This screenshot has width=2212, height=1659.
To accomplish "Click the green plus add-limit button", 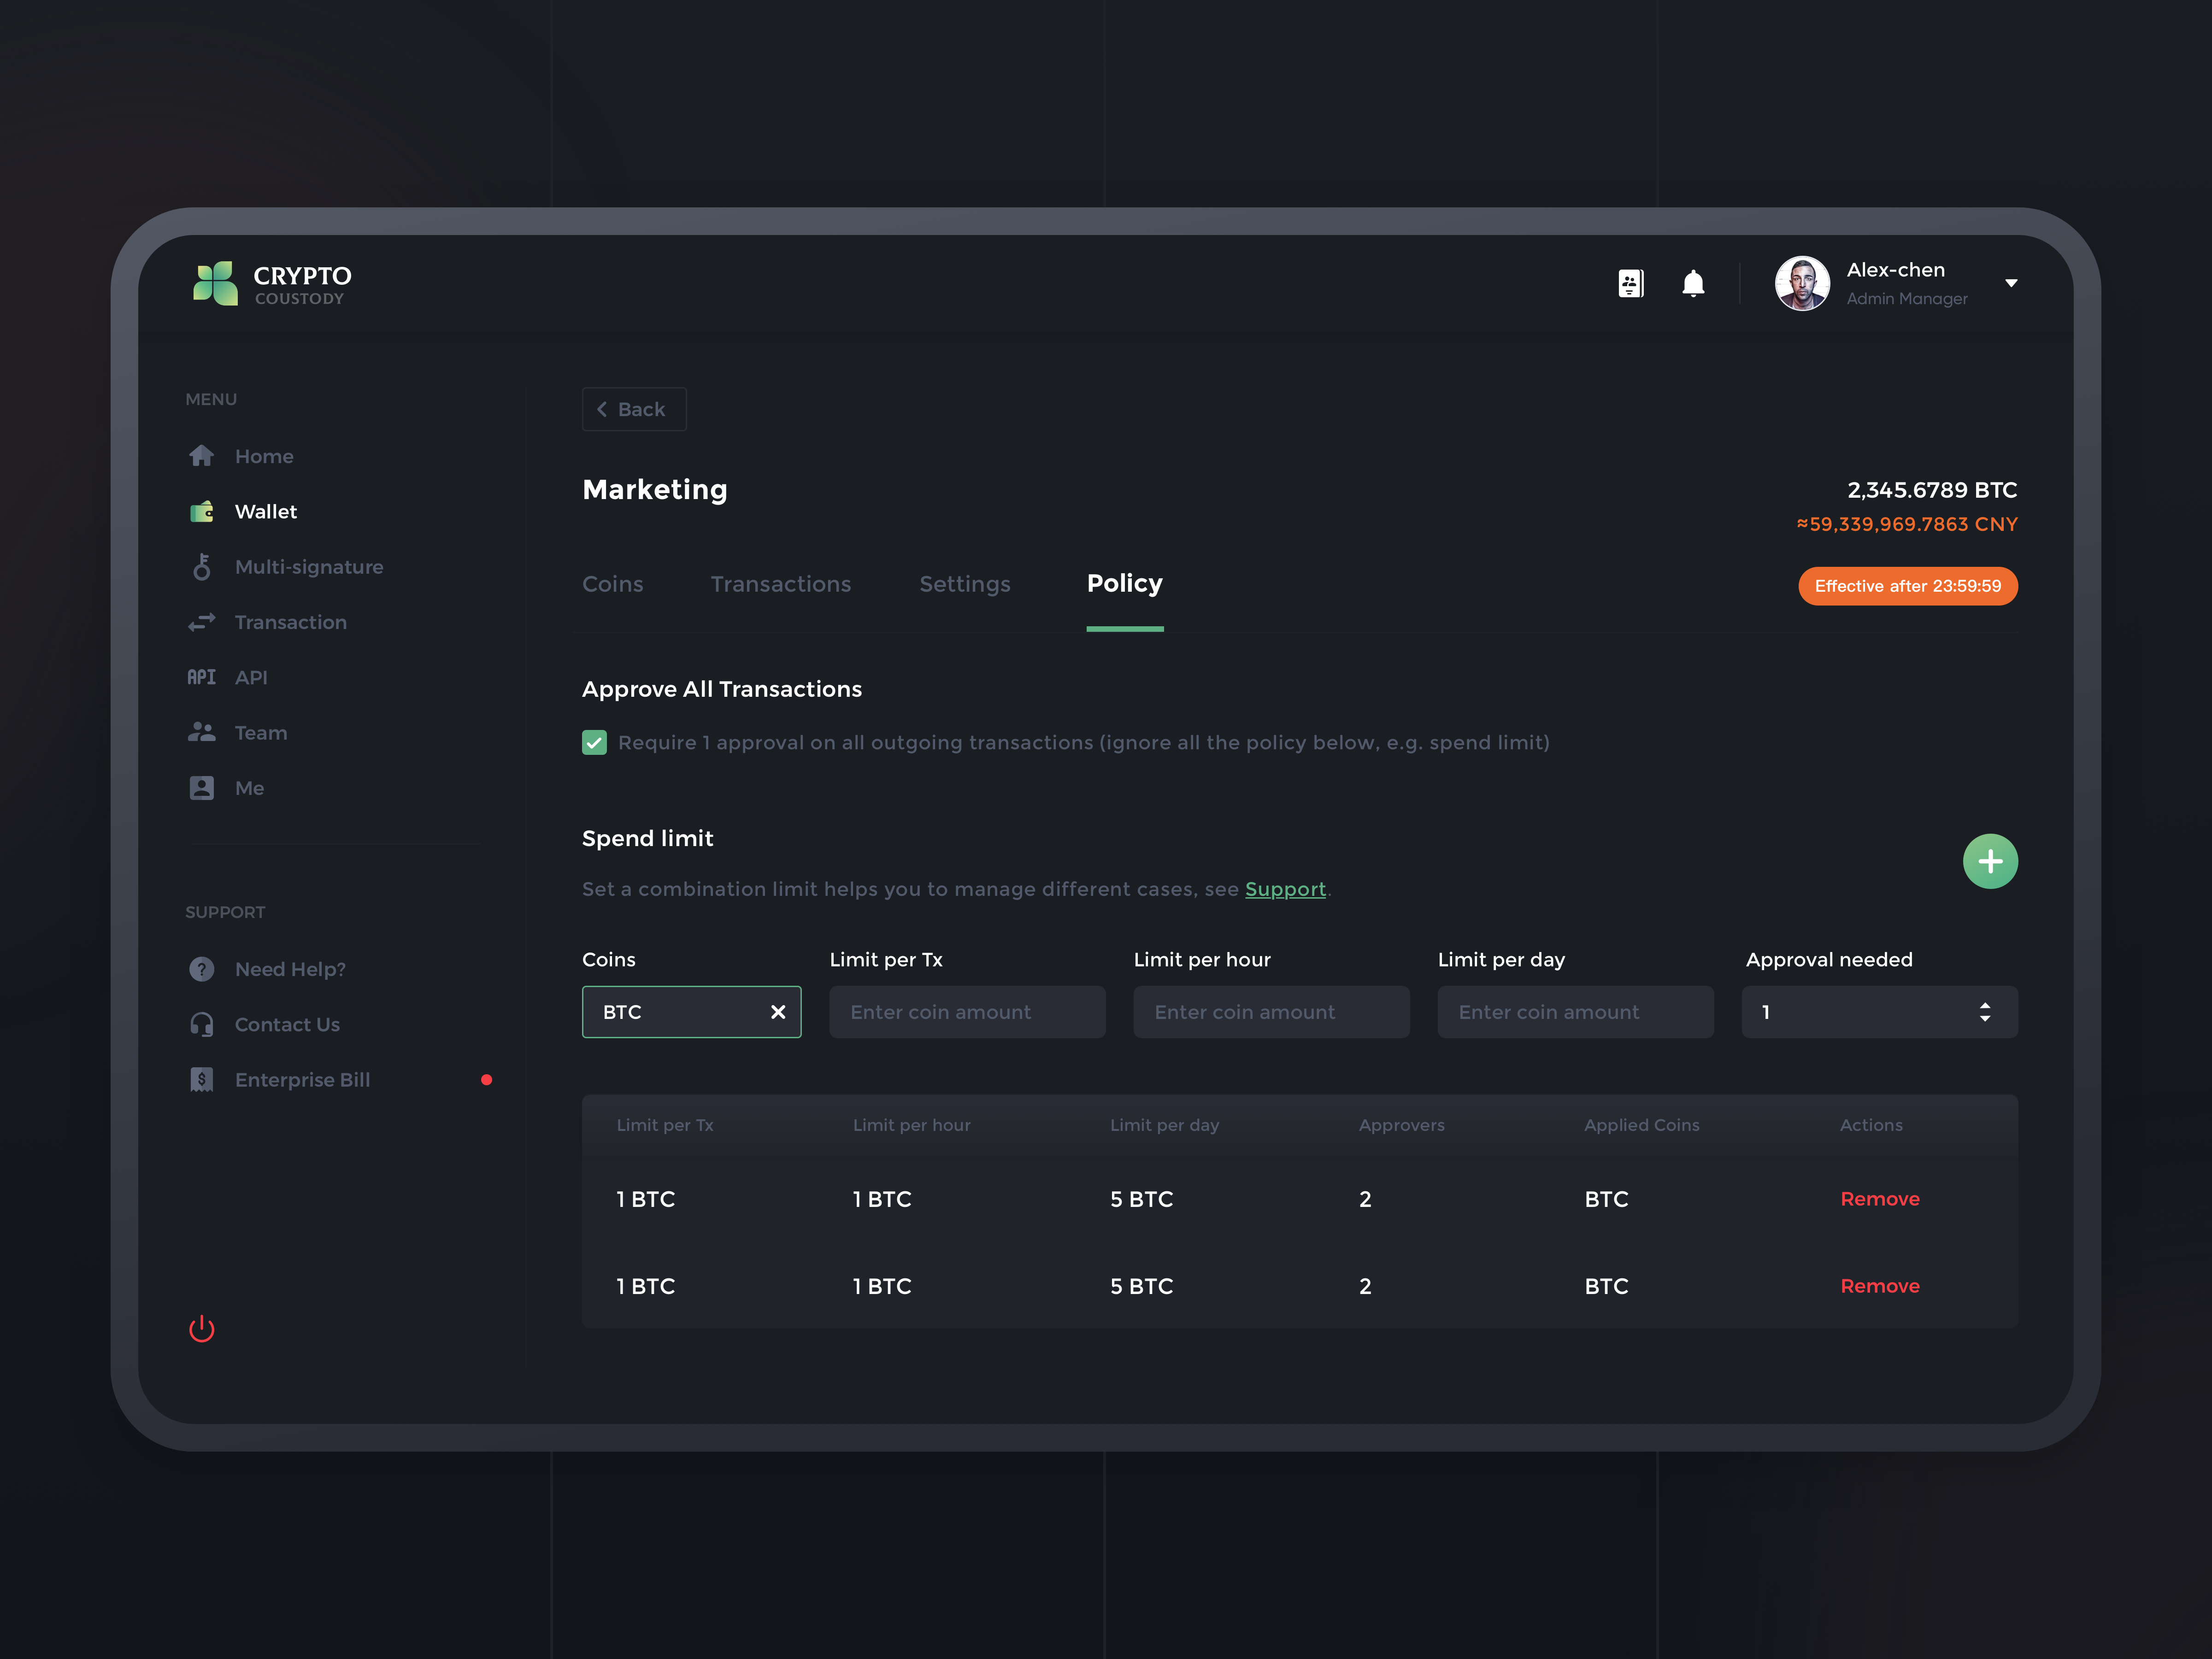I will coord(1989,861).
